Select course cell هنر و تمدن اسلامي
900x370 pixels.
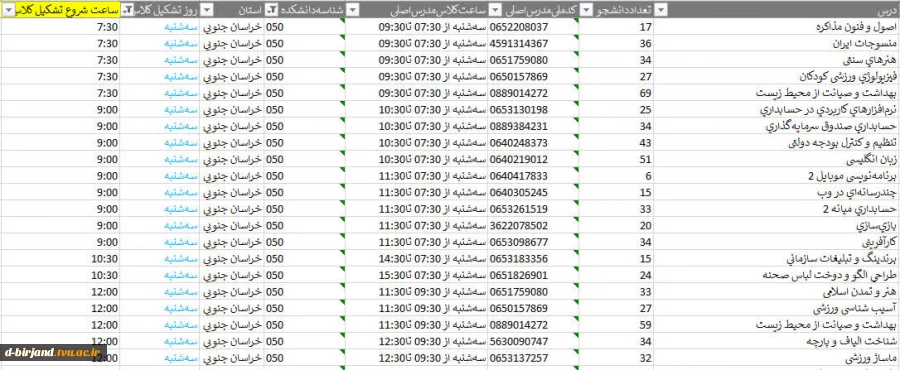[x=777, y=291]
